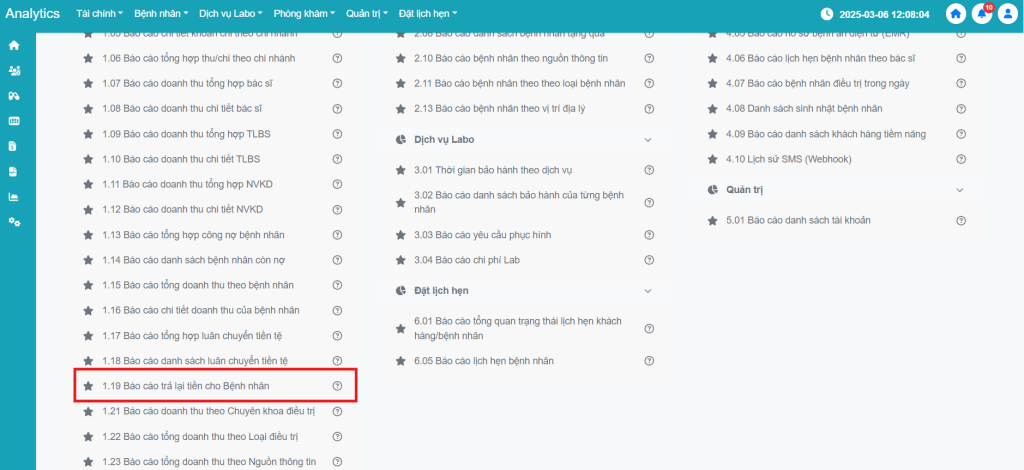Mark 6.05 Báo cáo lịch hẹn as favorite
This screenshot has width=1024, height=470.
coord(401,360)
